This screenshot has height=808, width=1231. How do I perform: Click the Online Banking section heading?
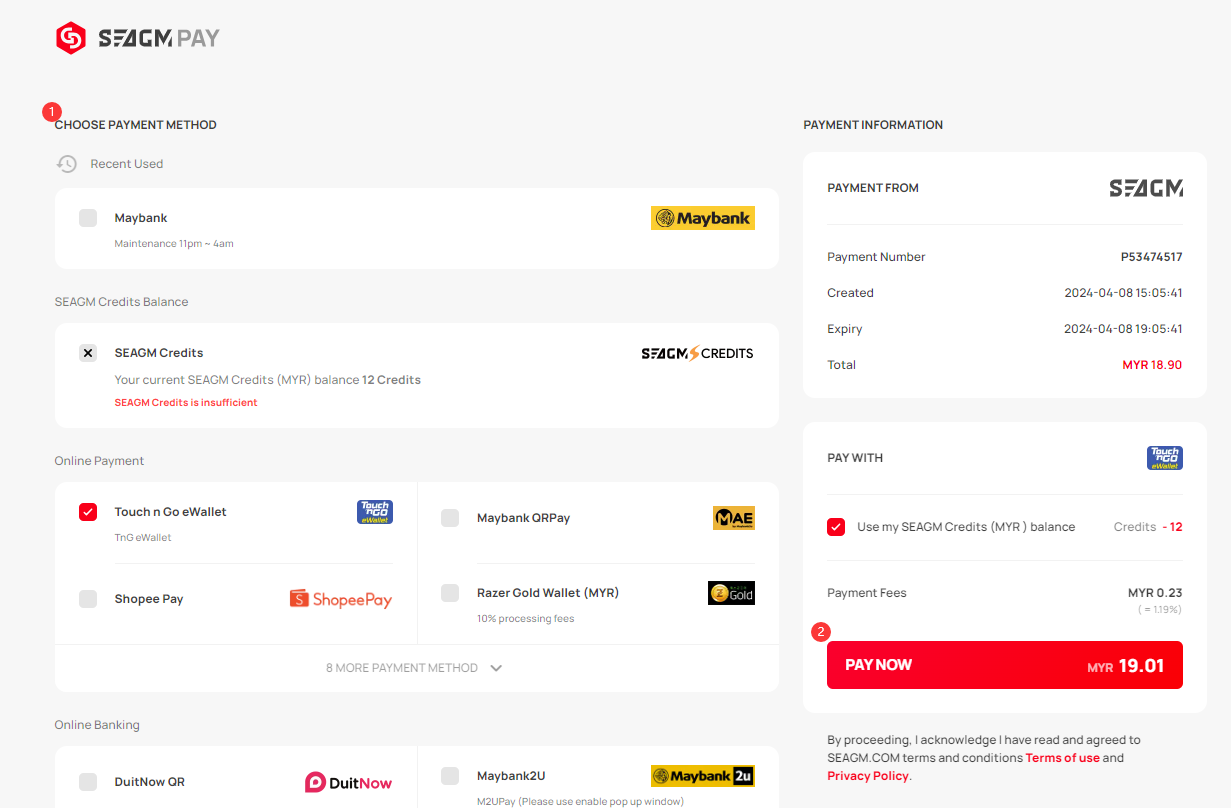coord(97,725)
